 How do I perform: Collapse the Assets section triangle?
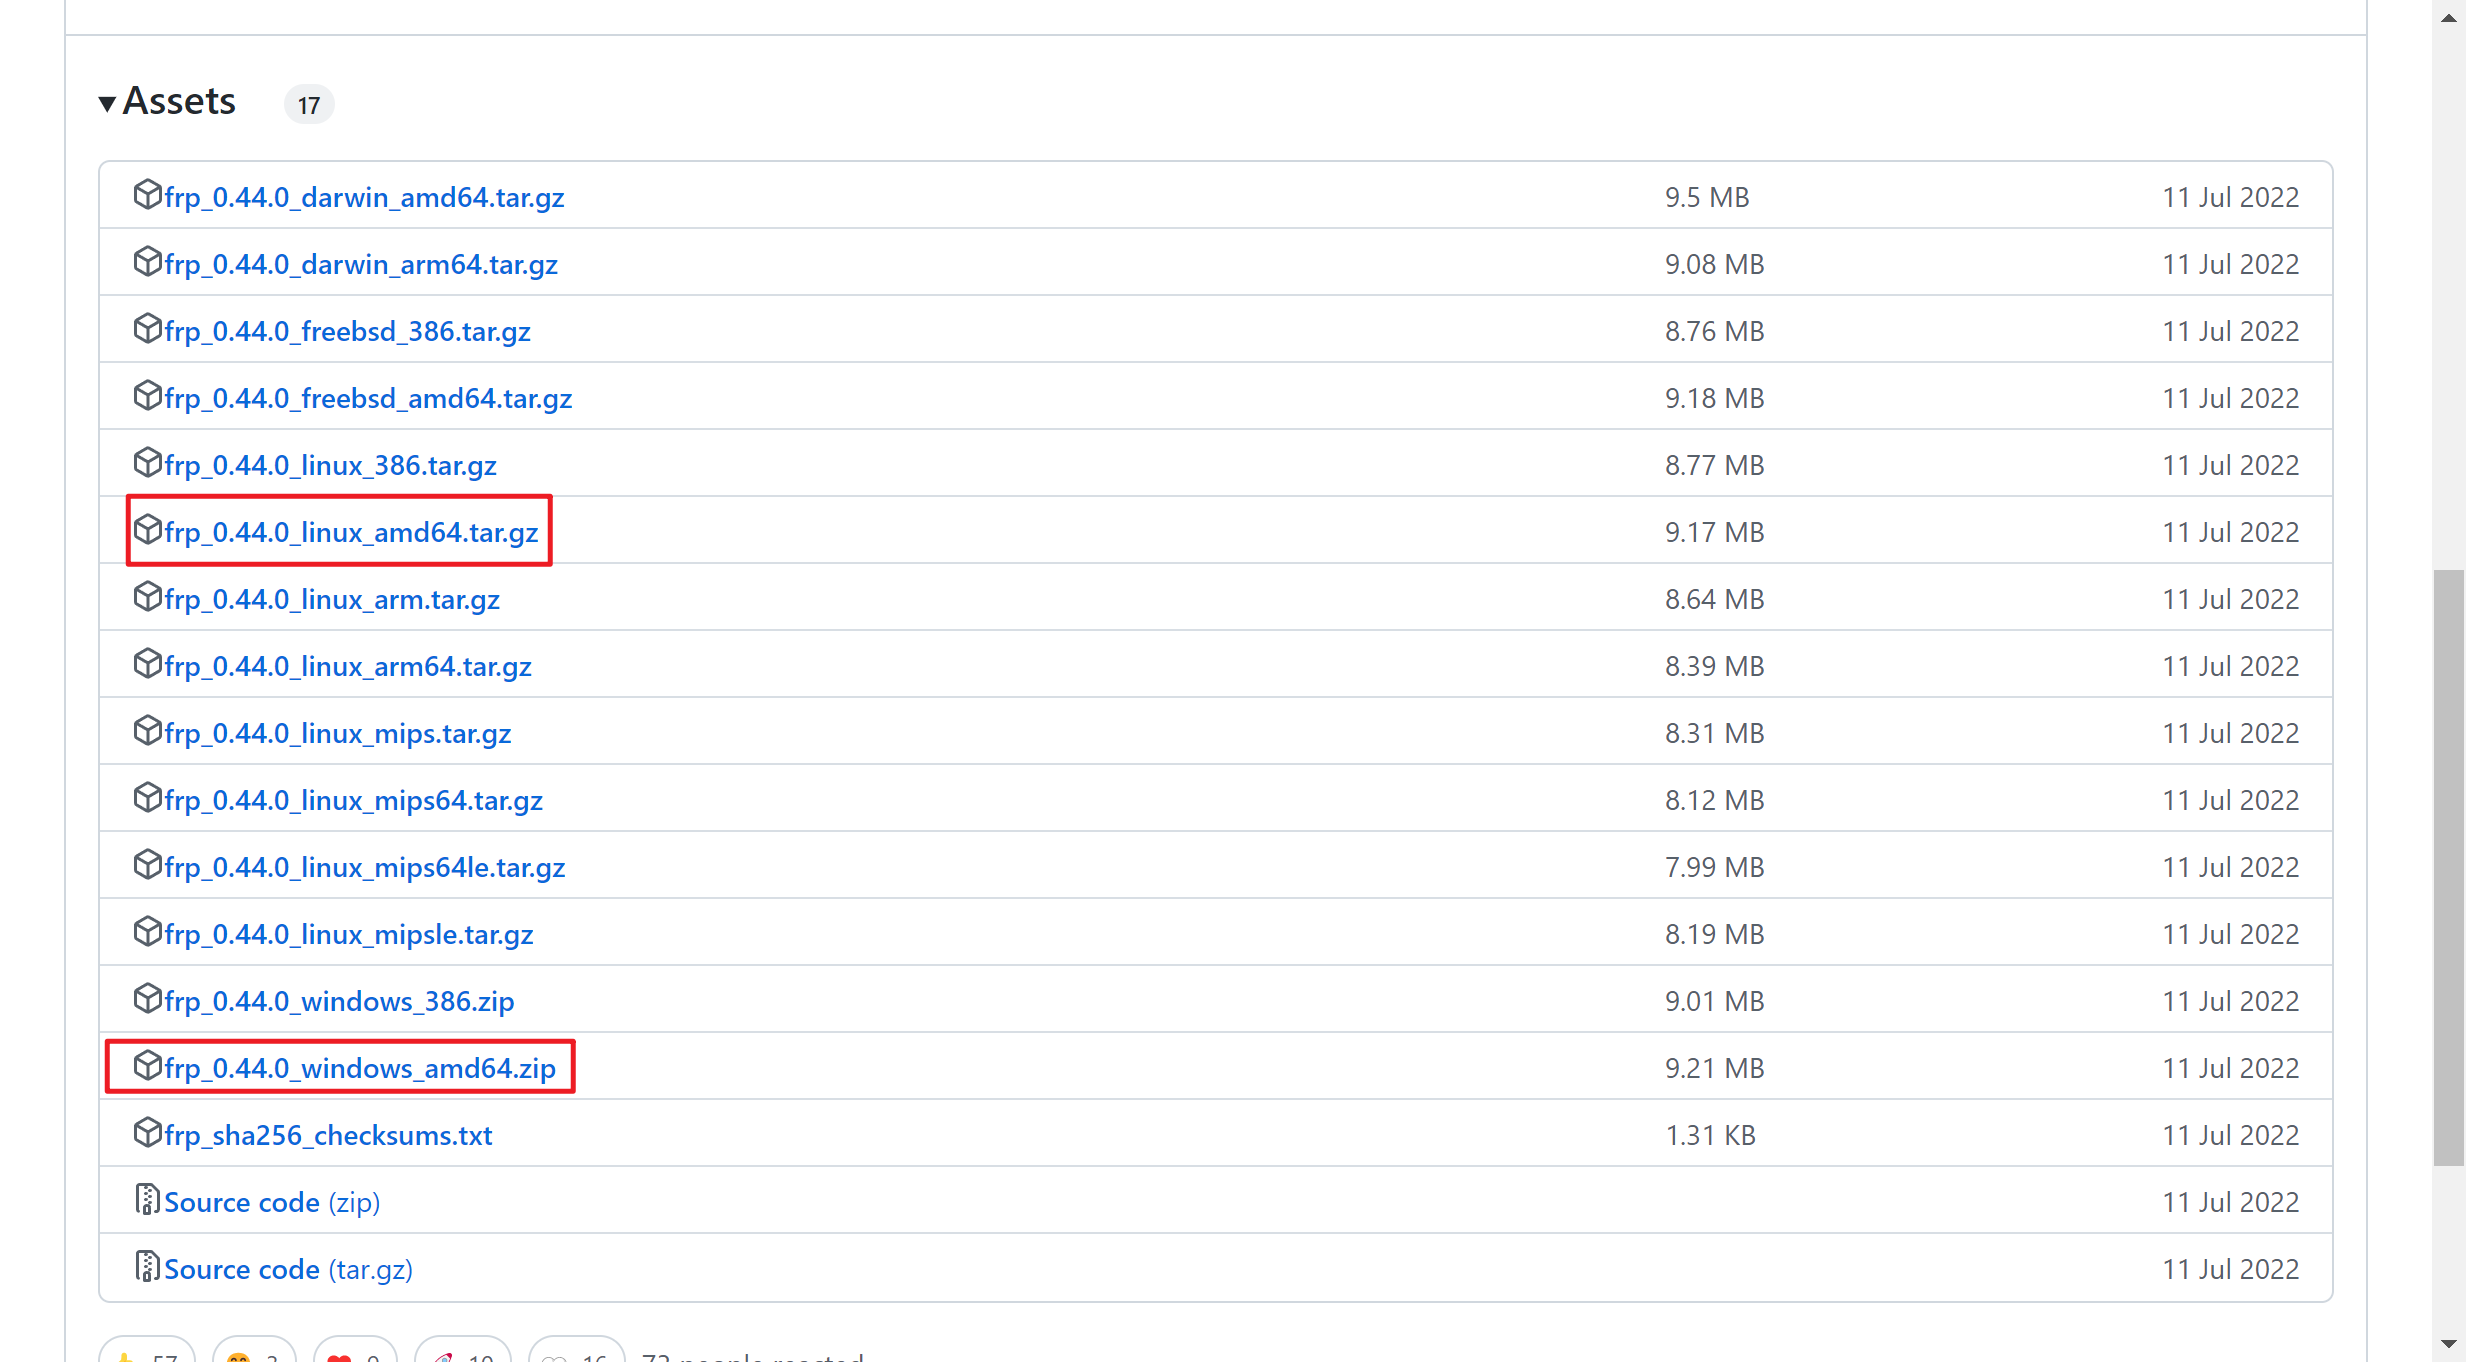click(x=107, y=103)
